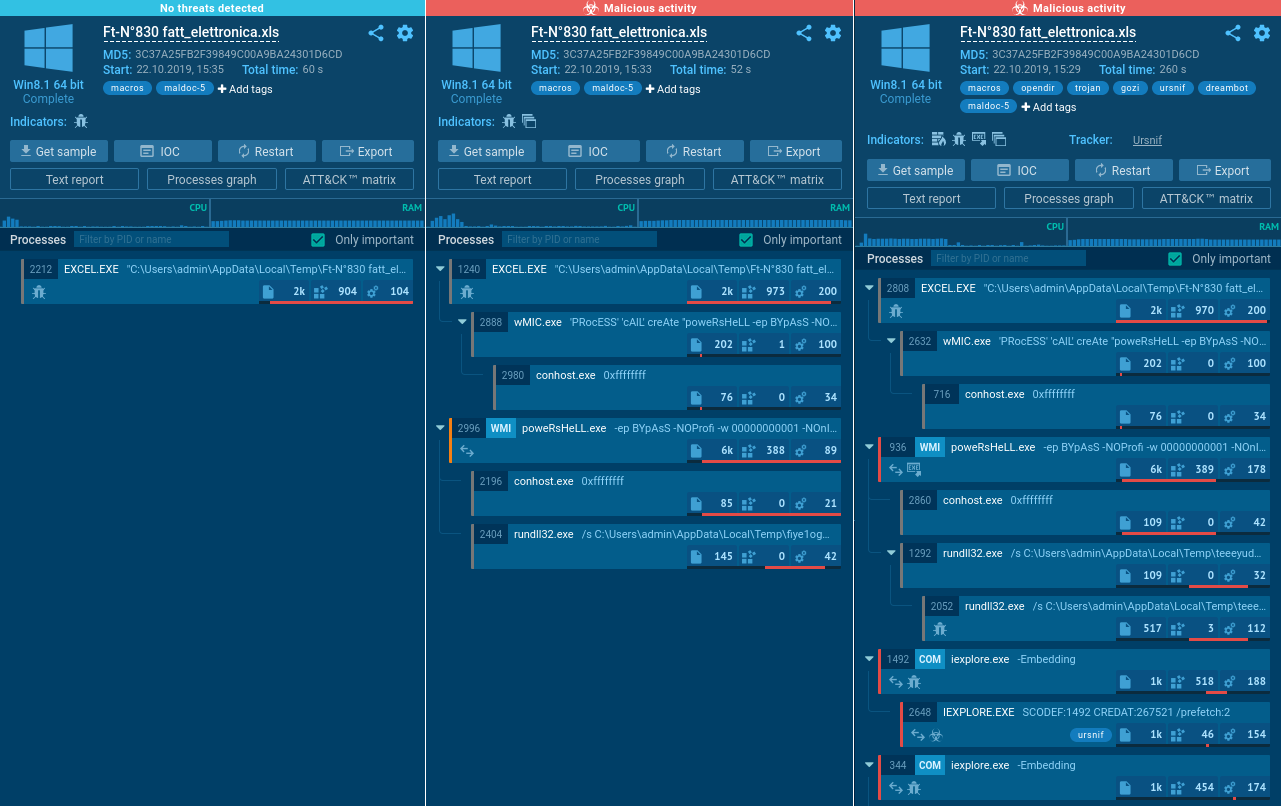The image size is (1281, 806).
Task: Share the analysis in the left panel
Action: coord(376,33)
